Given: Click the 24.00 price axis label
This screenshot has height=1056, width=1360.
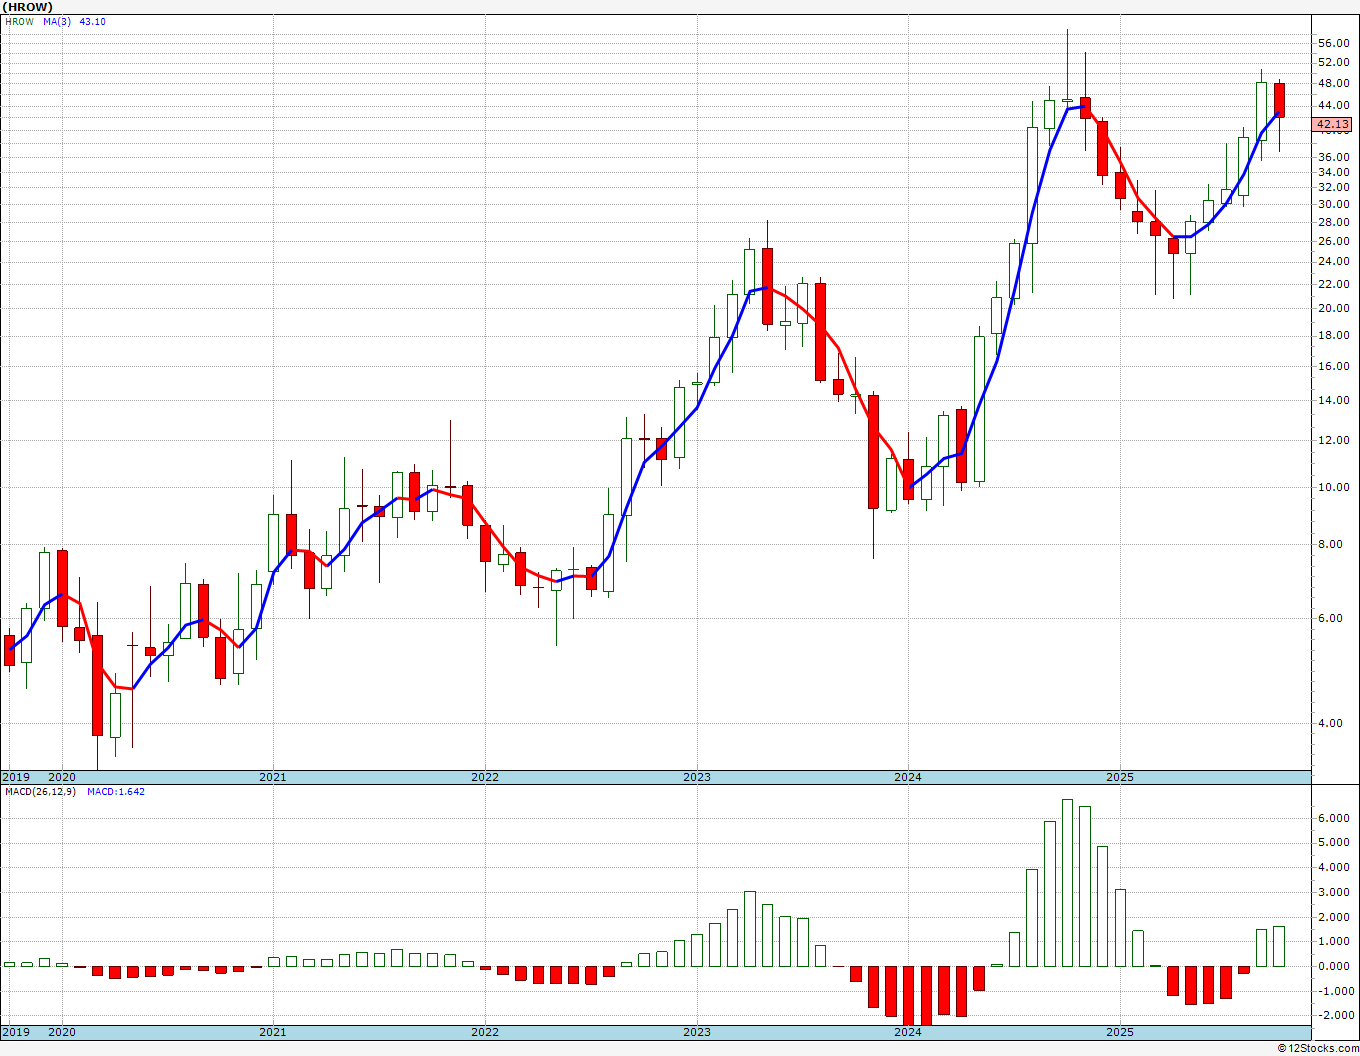Looking at the screenshot, I should pos(1334,262).
